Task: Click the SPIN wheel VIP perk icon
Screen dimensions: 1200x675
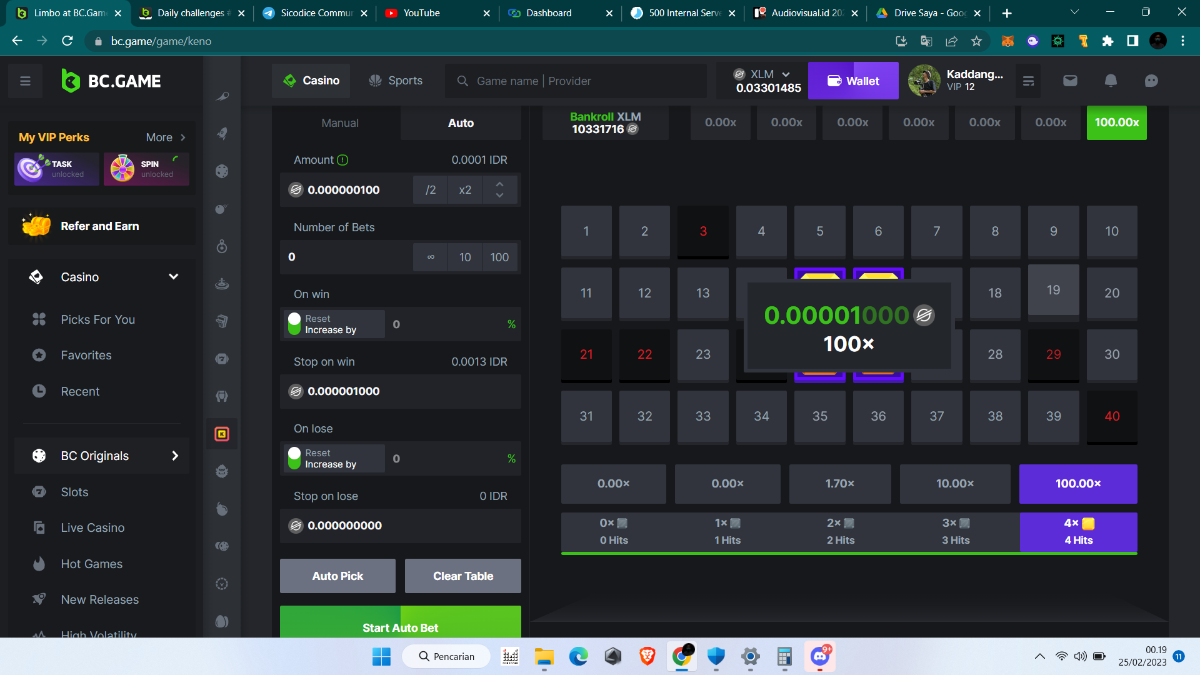Action: pos(123,169)
